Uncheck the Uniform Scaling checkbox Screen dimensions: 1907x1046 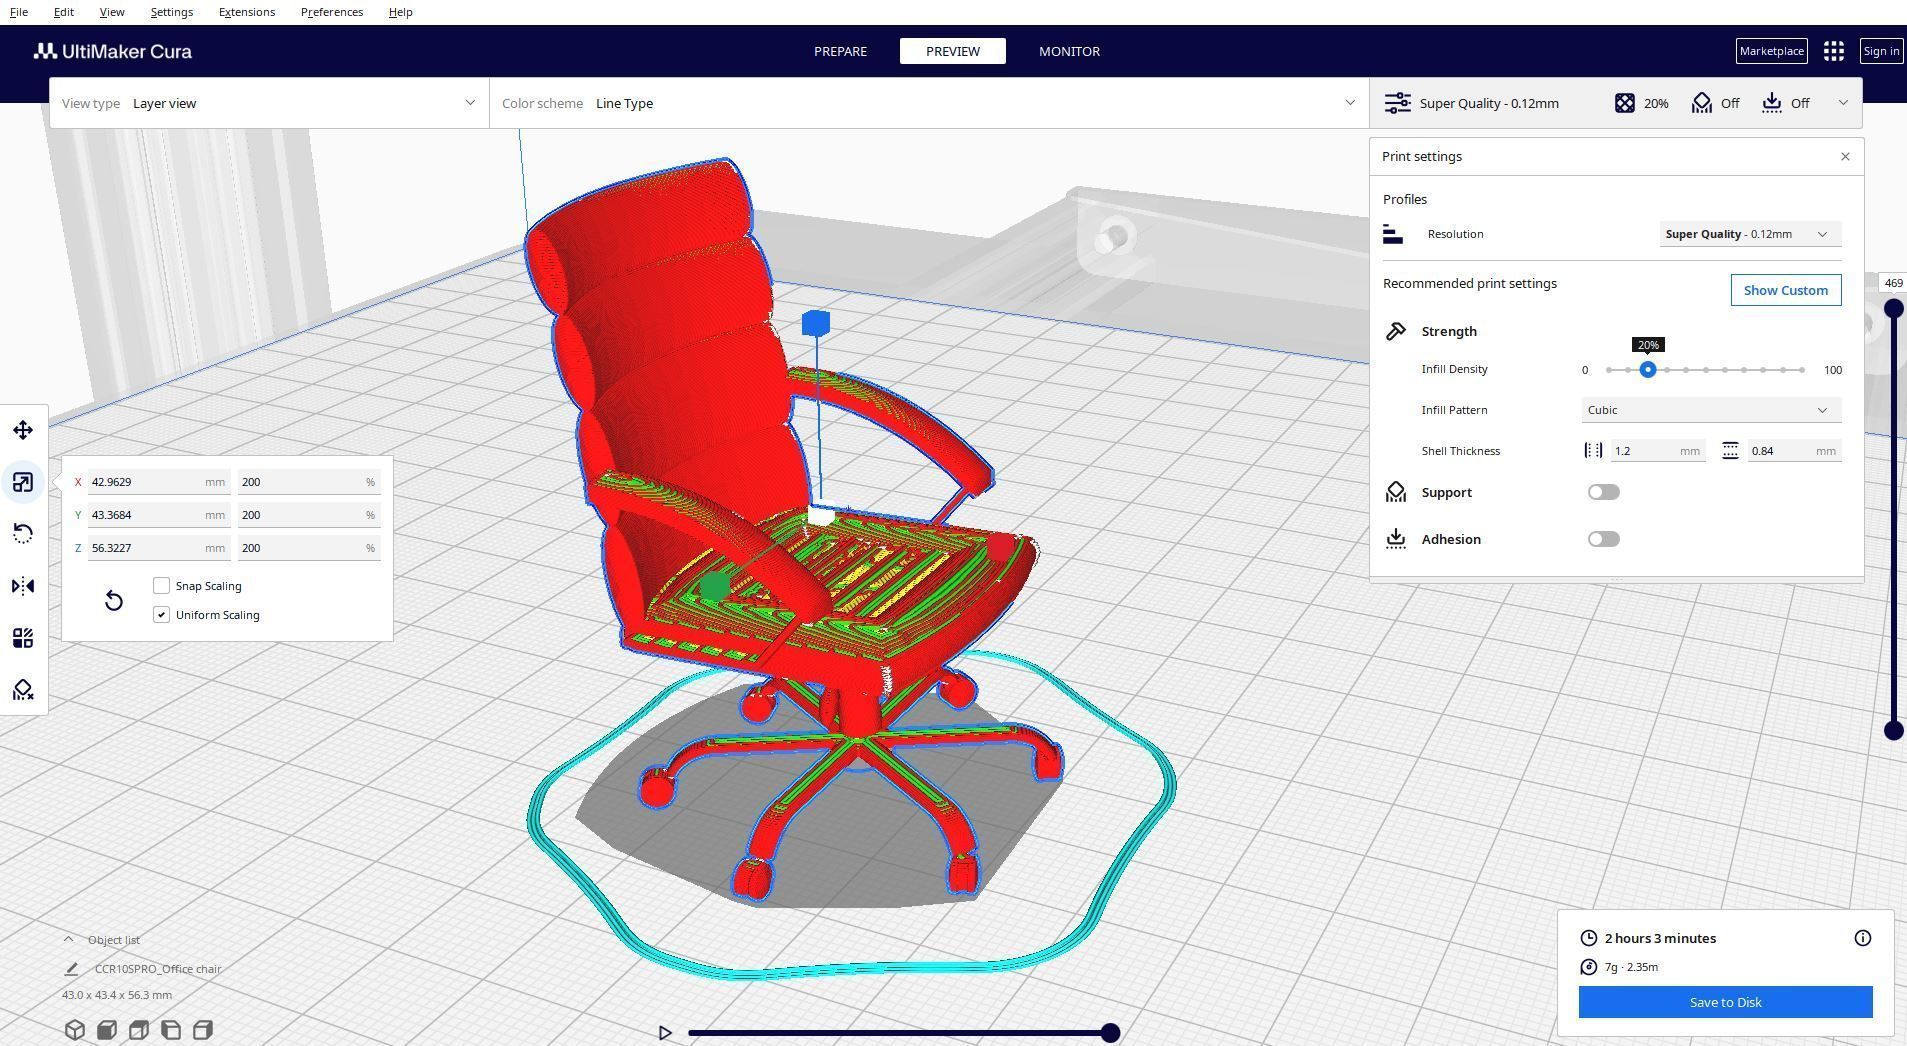[162, 615]
